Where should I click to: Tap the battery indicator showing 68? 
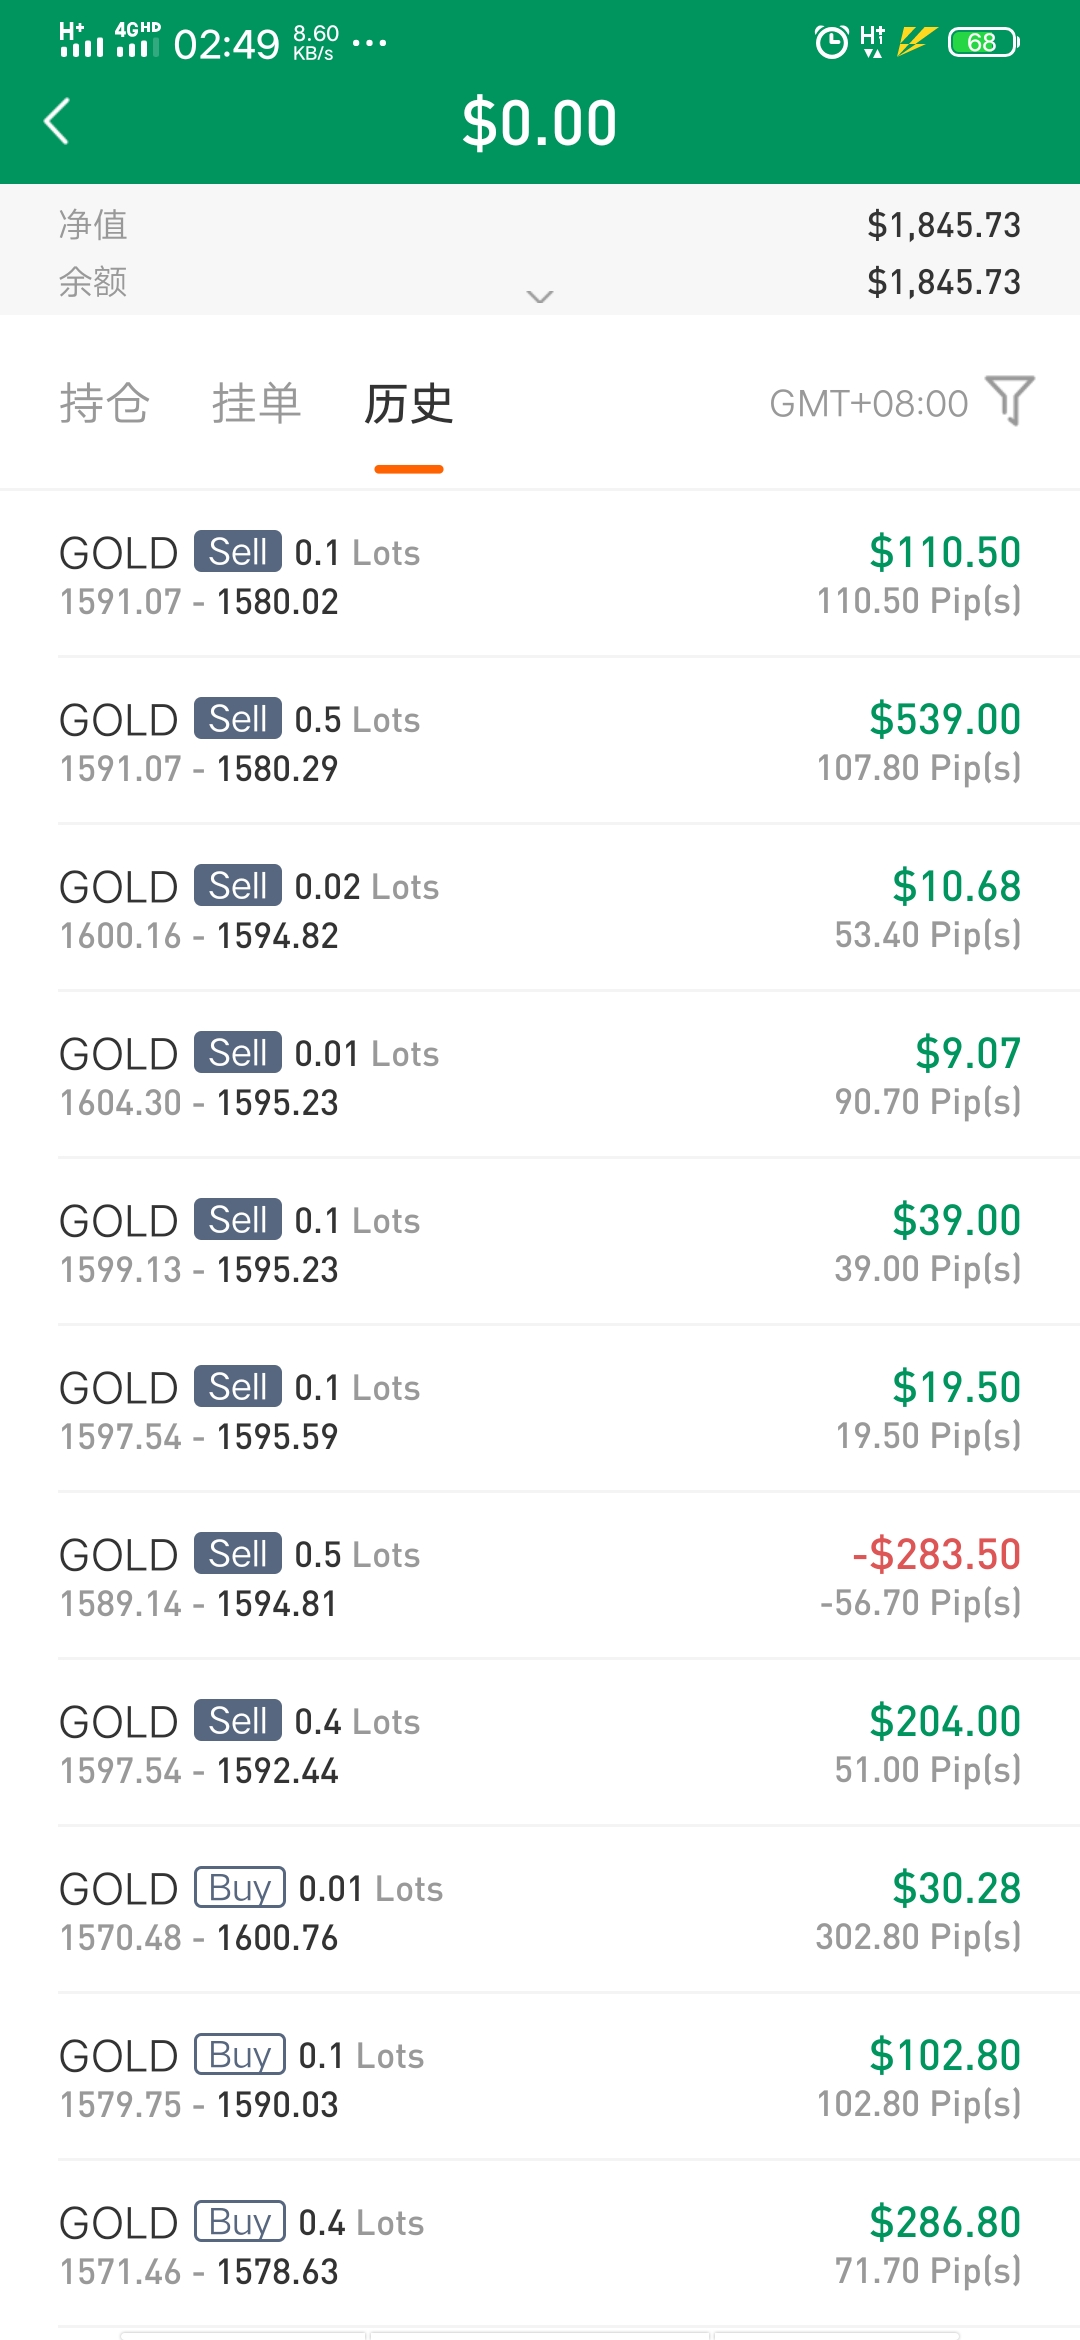(x=983, y=42)
